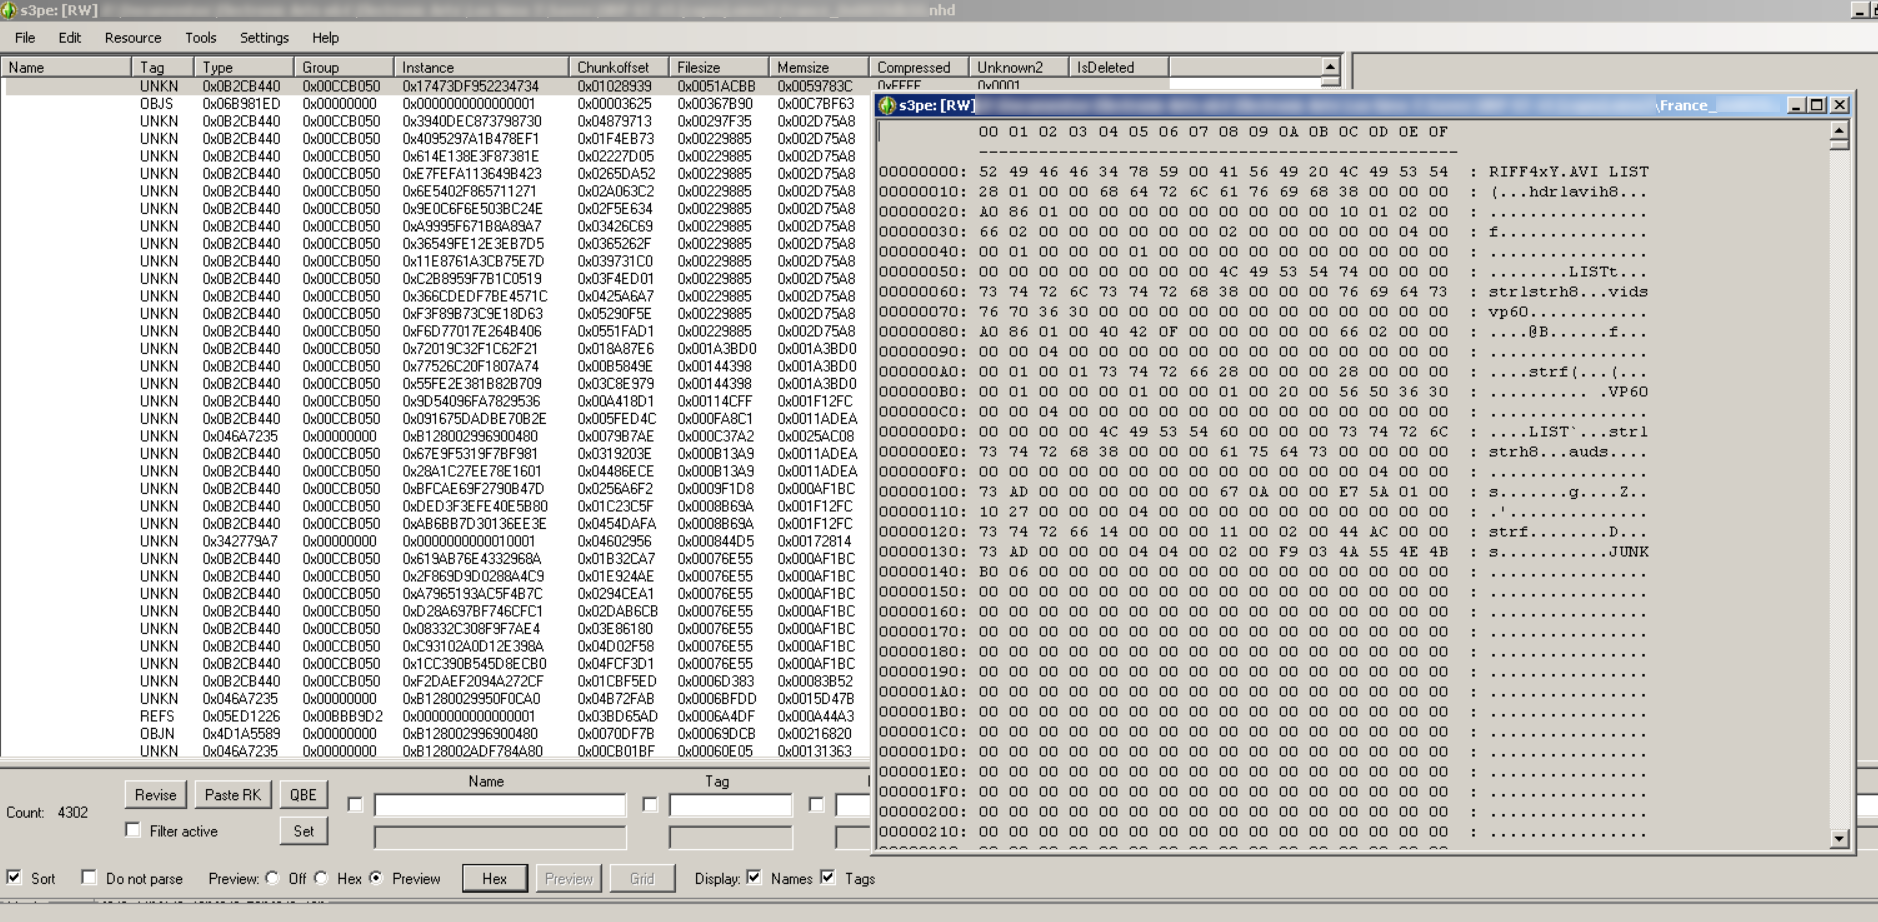Viewport: 1878px width, 922px height.
Task: Click the Revise button
Action: point(155,795)
